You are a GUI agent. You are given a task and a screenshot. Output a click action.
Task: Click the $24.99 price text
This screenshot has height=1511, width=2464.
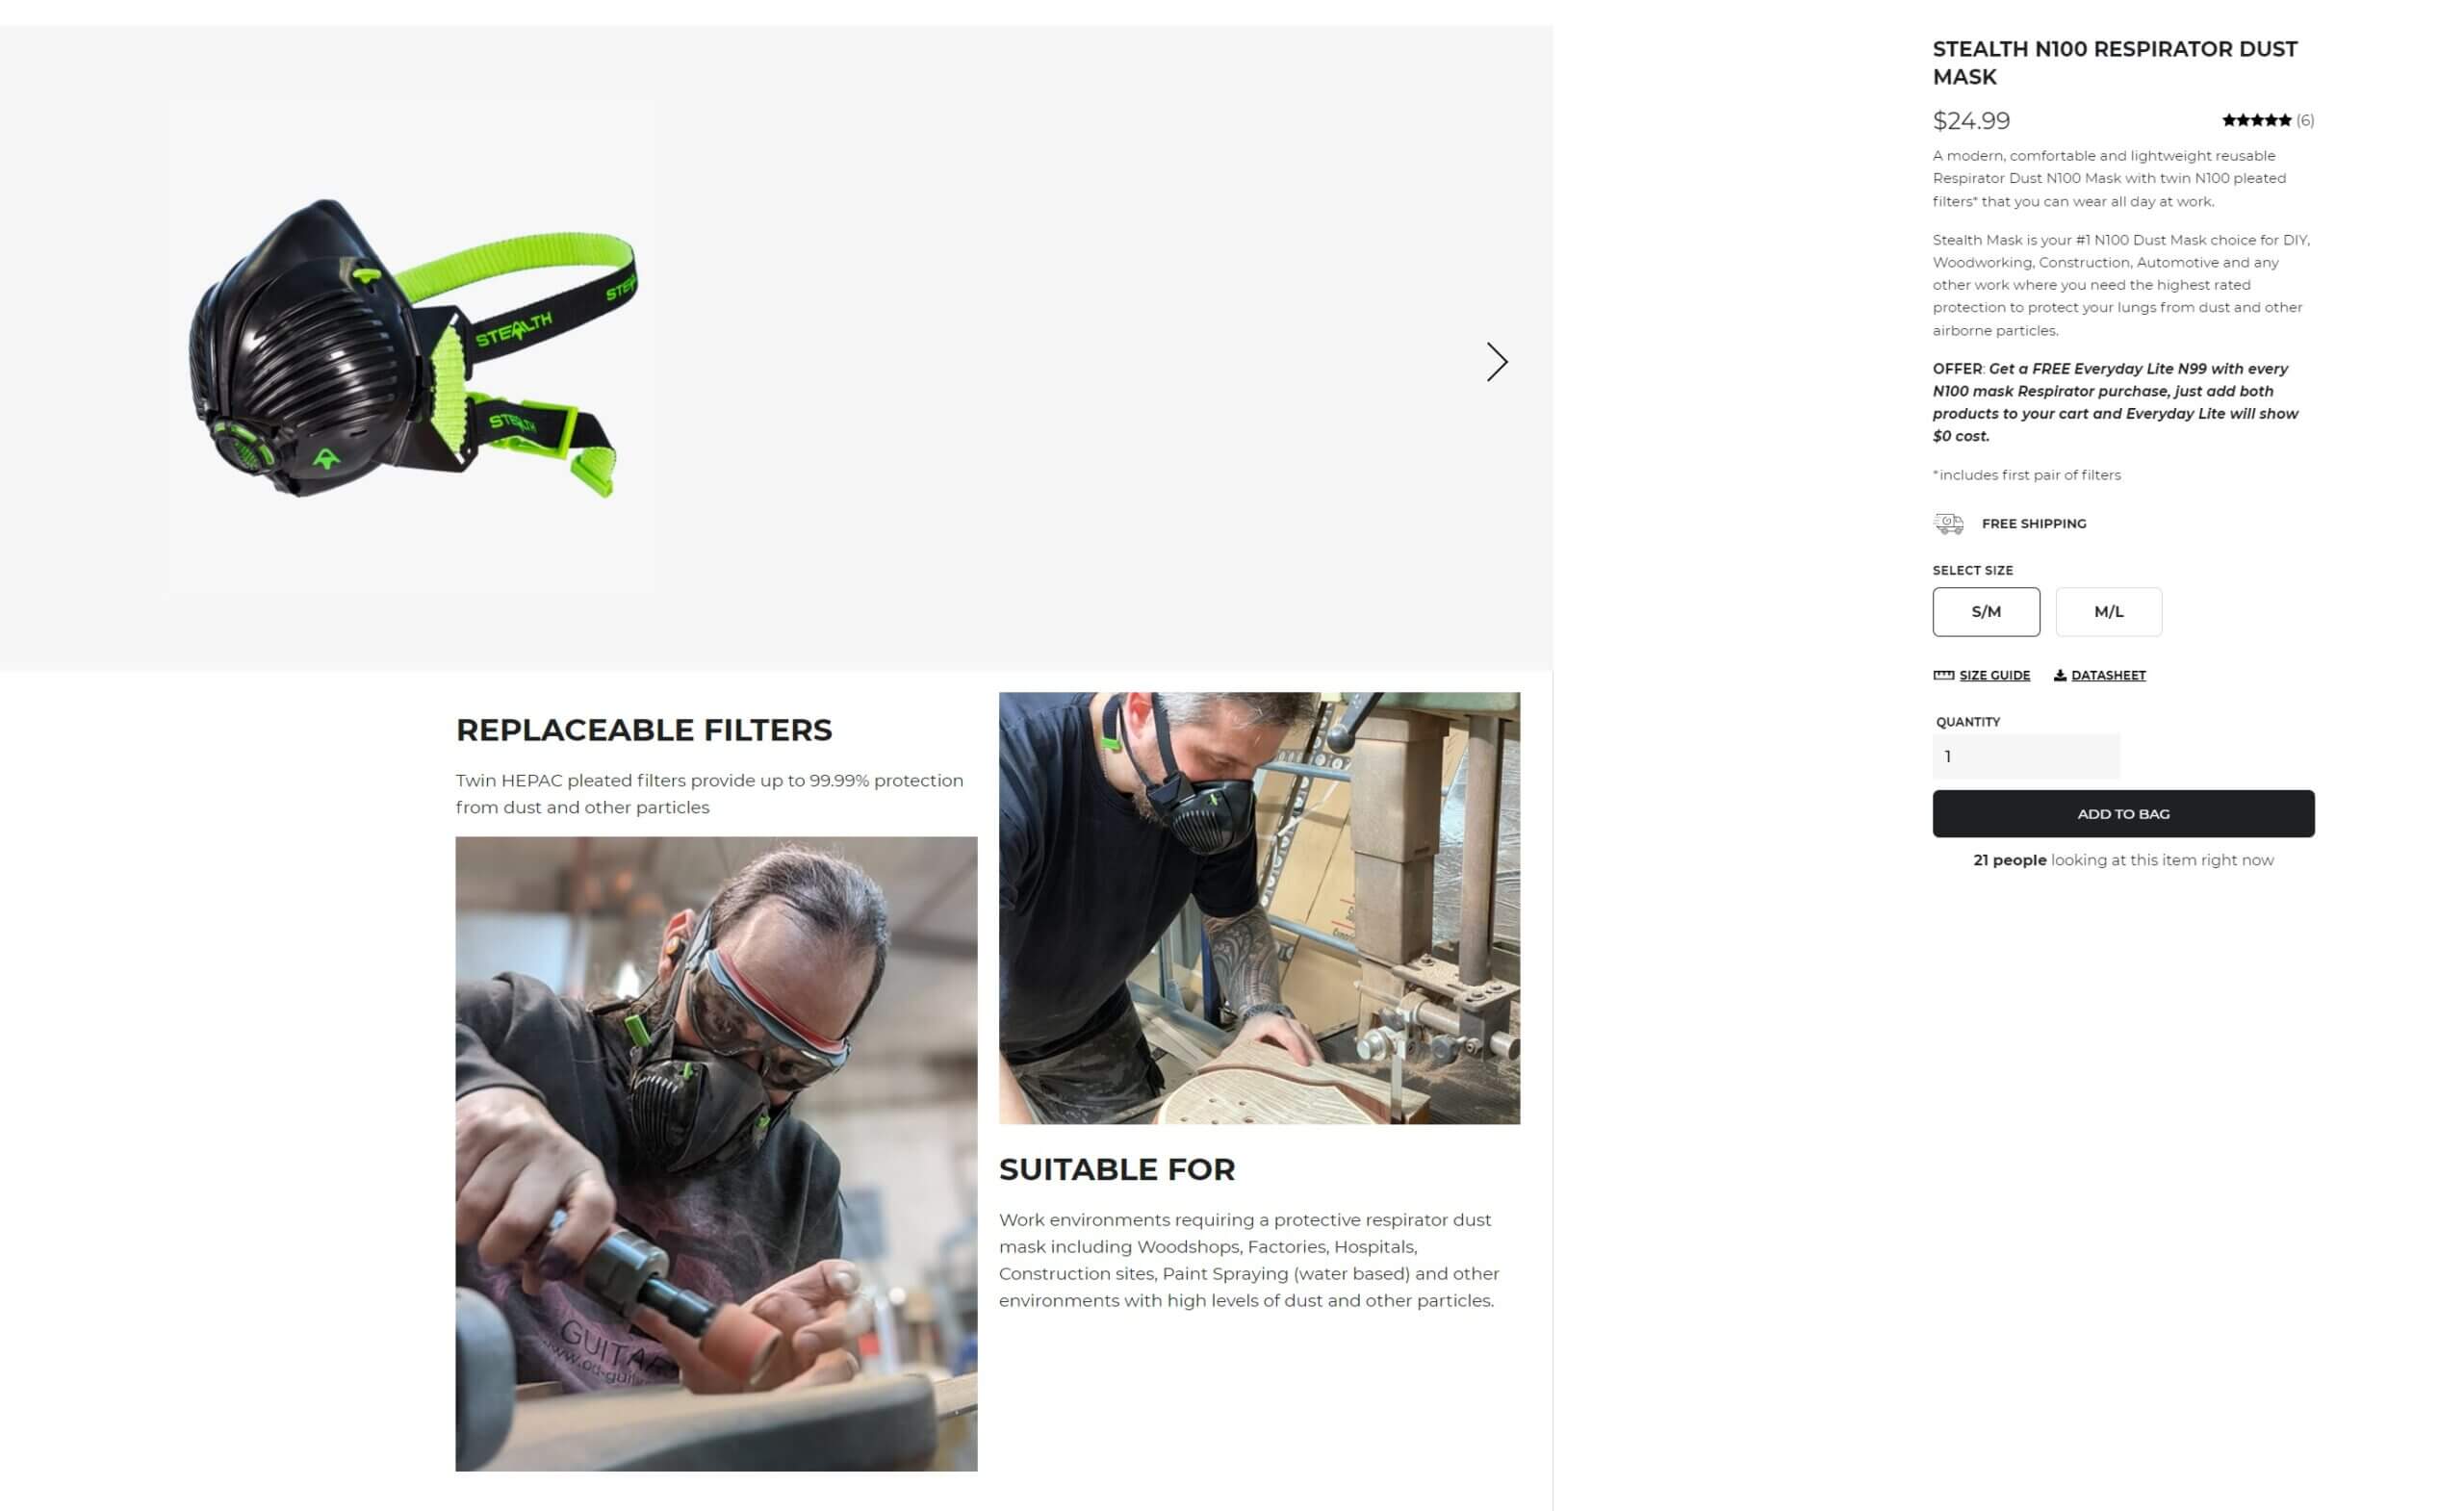[x=1971, y=121]
